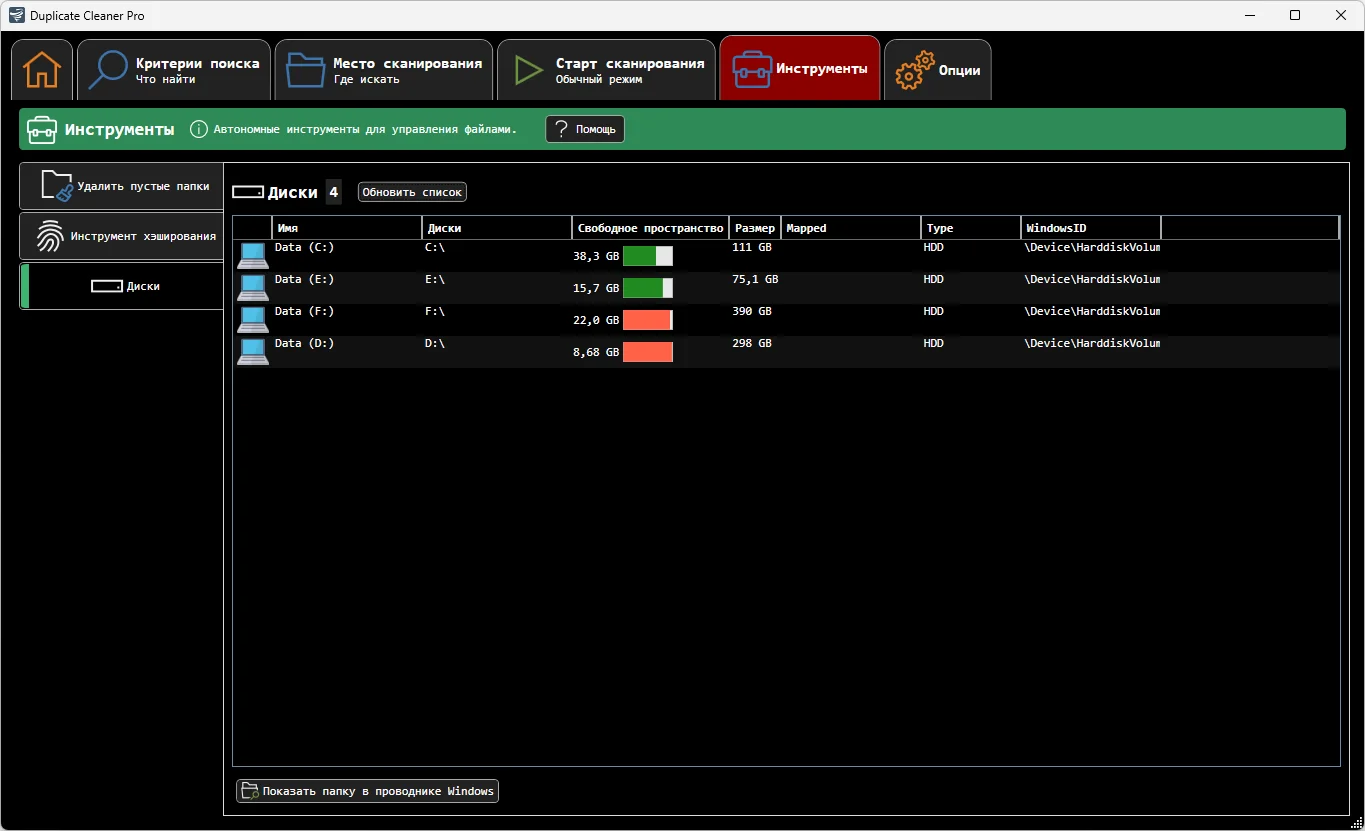Click the fingerprint icon for hashing tool
The image size is (1365, 831).
(50, 236)
